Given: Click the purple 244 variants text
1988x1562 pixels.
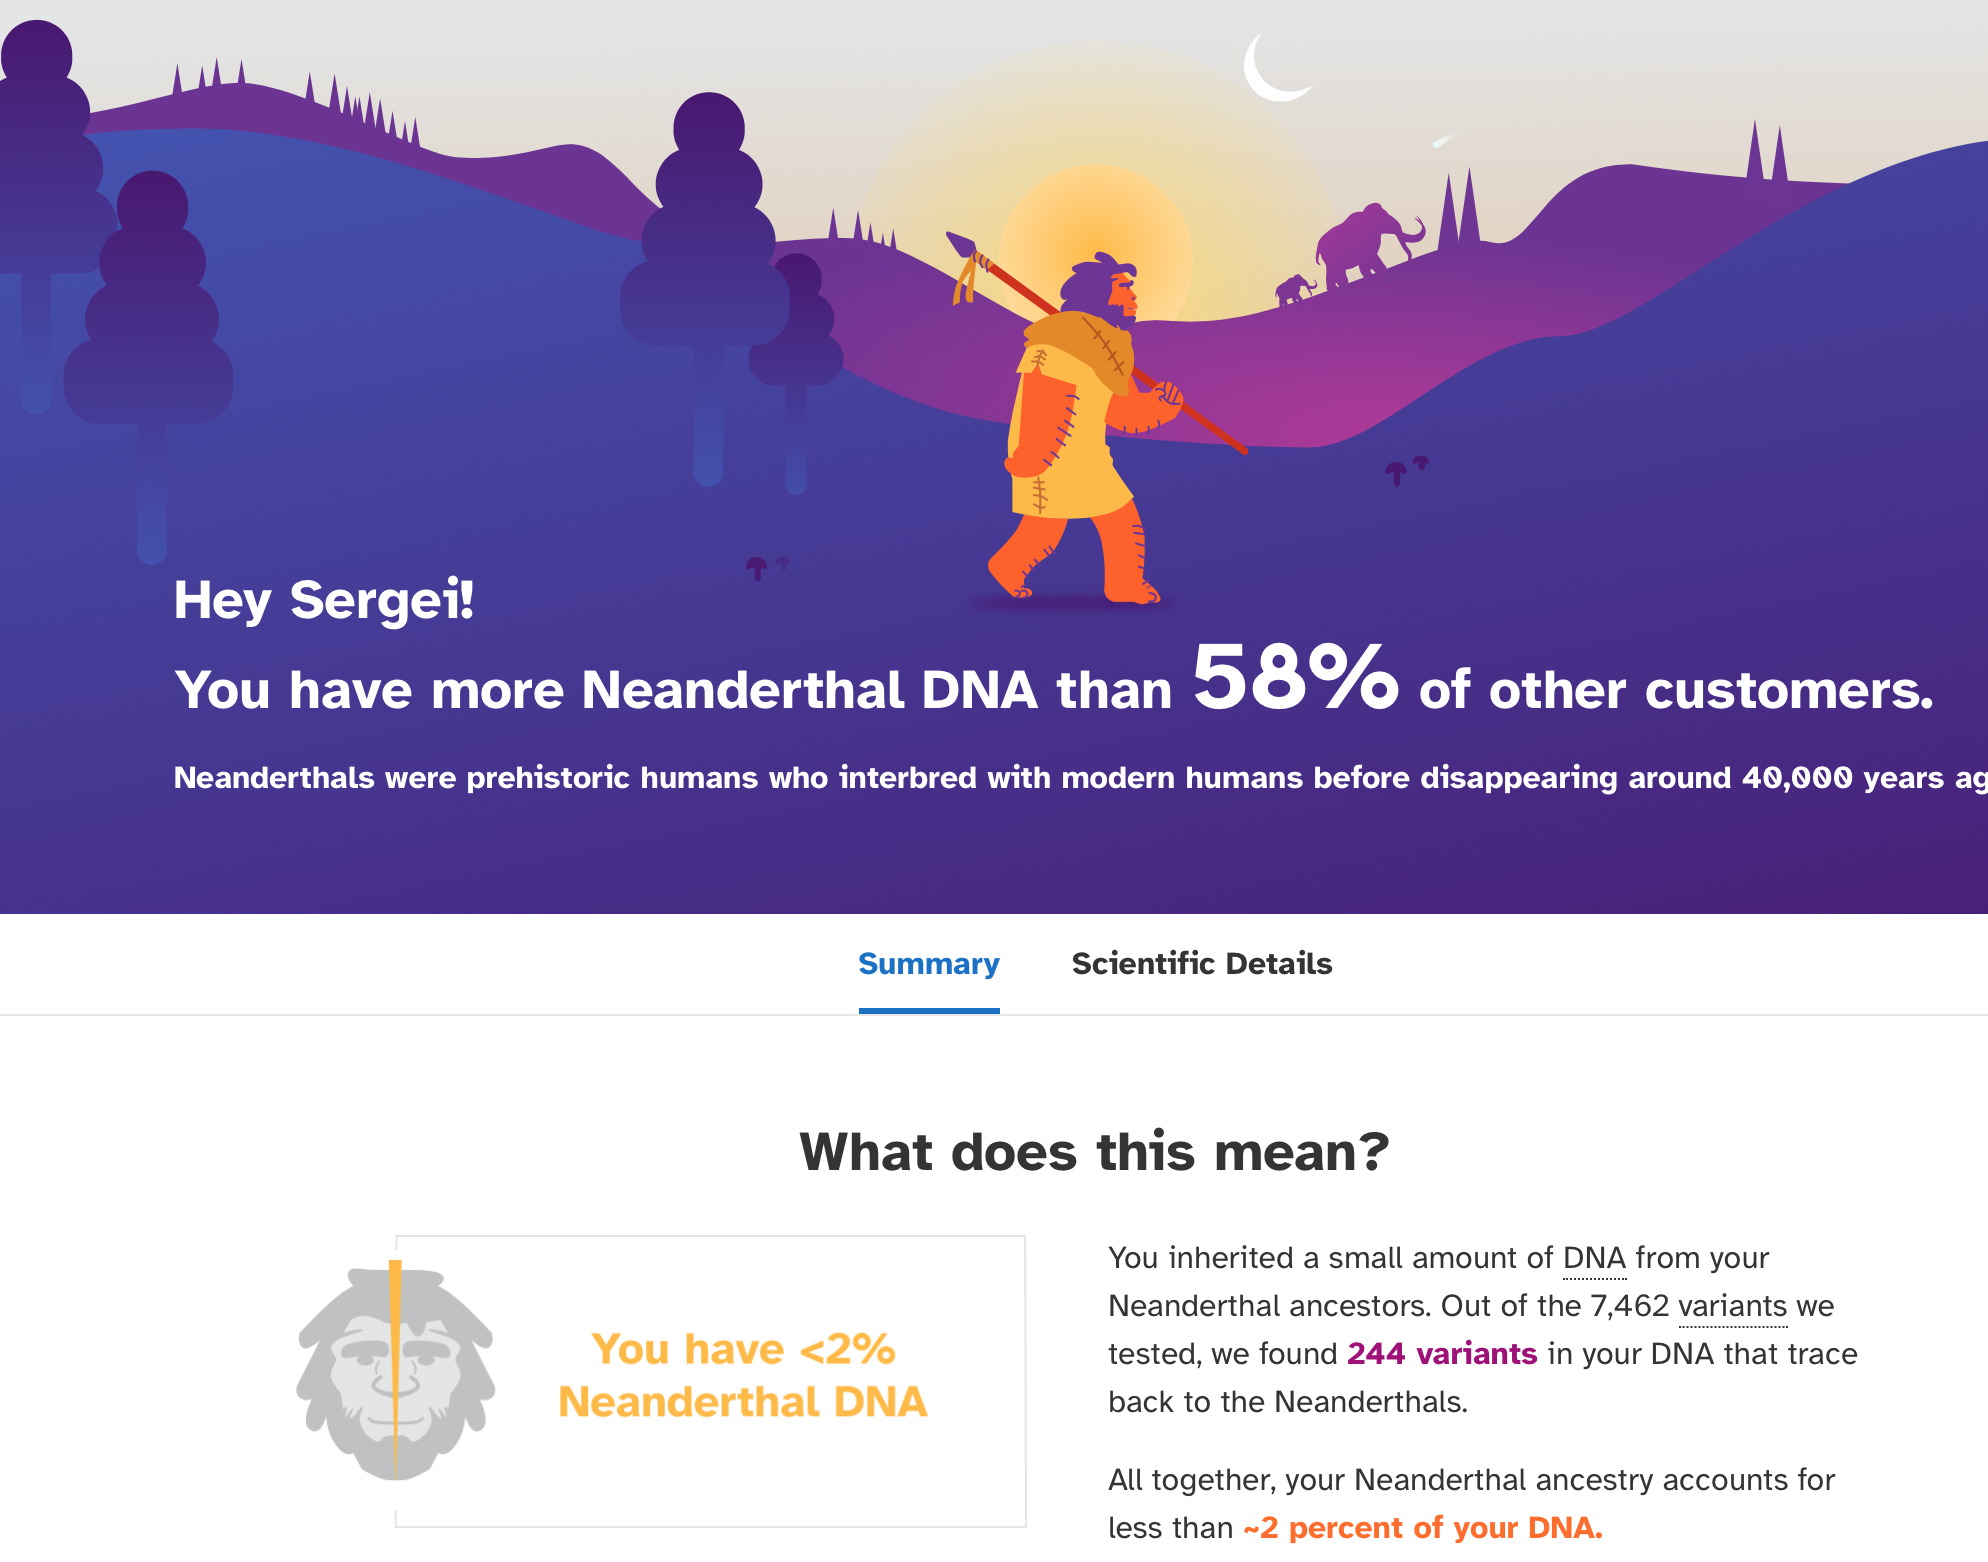Looking at the screenshot, I should [1441, 1354].
